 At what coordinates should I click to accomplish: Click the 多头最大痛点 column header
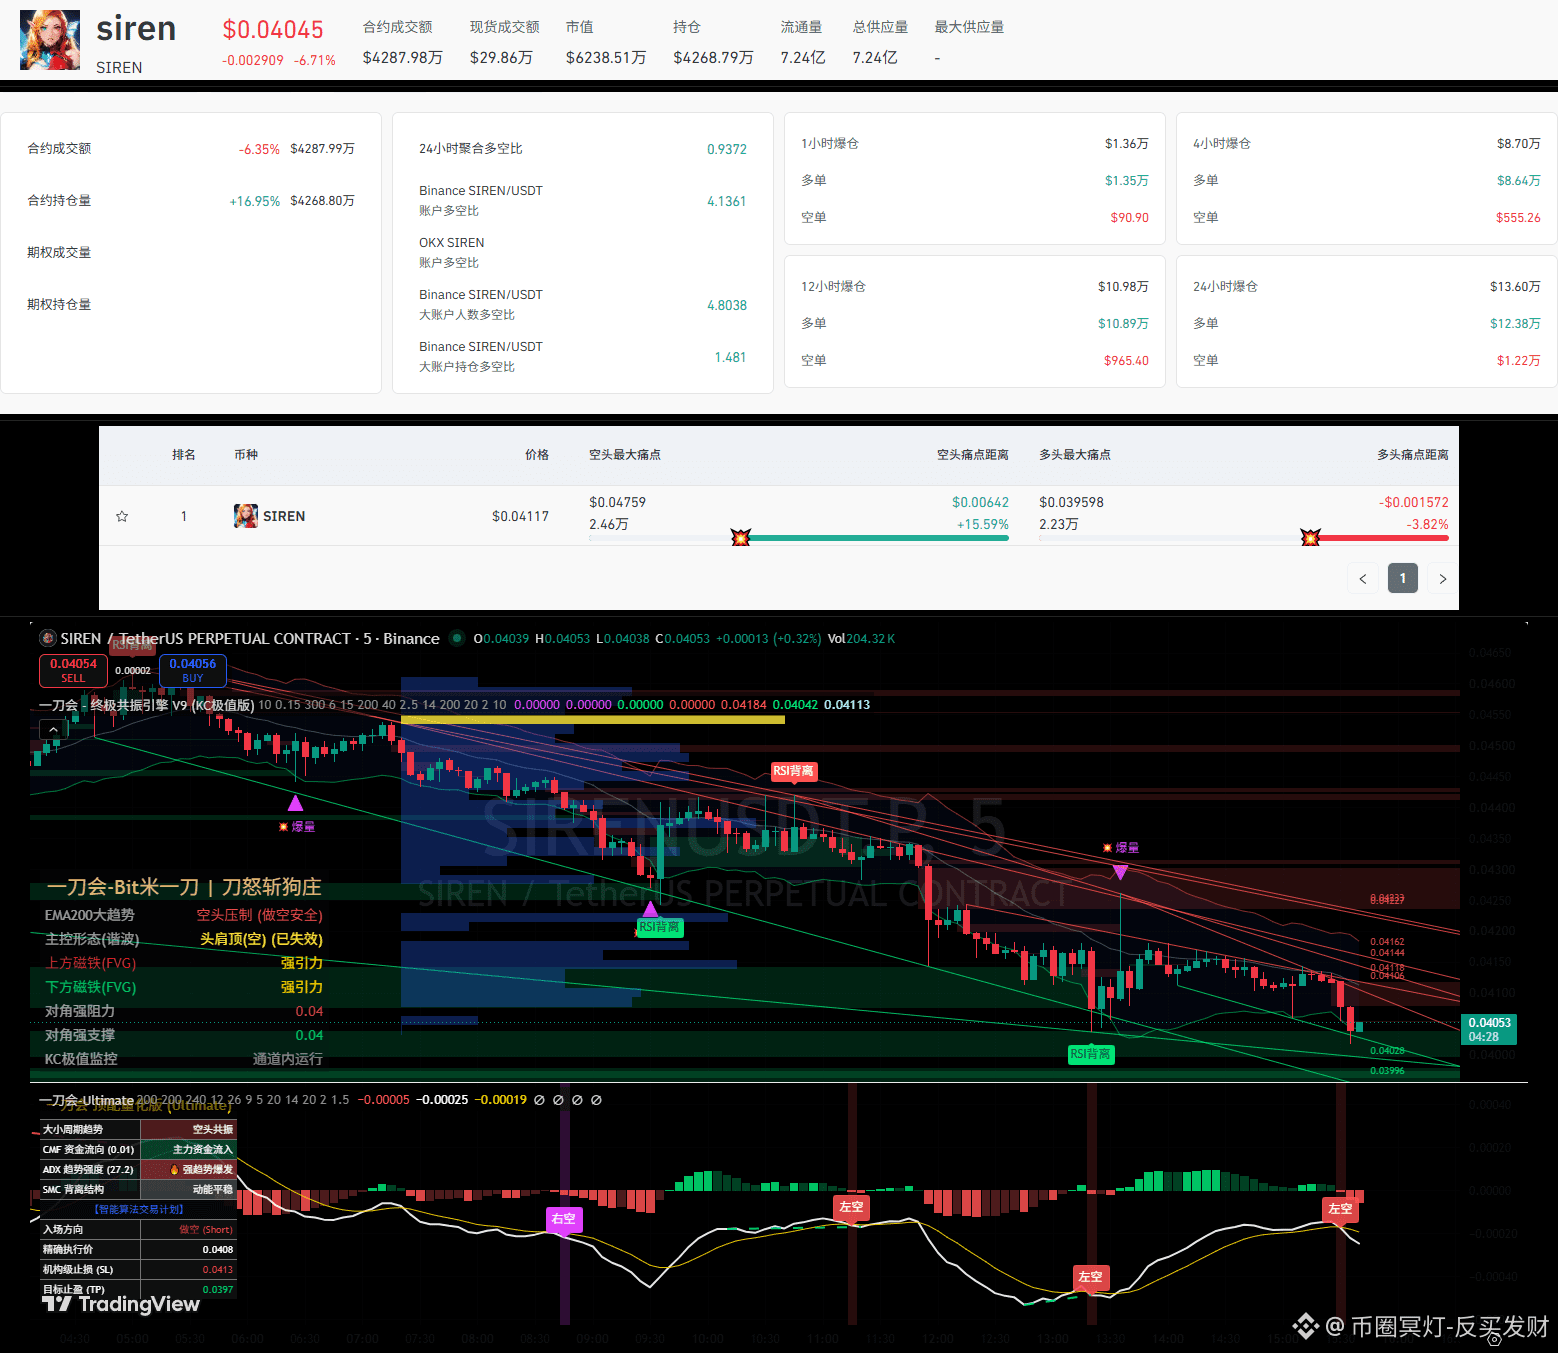click(x=1075, y=455)
